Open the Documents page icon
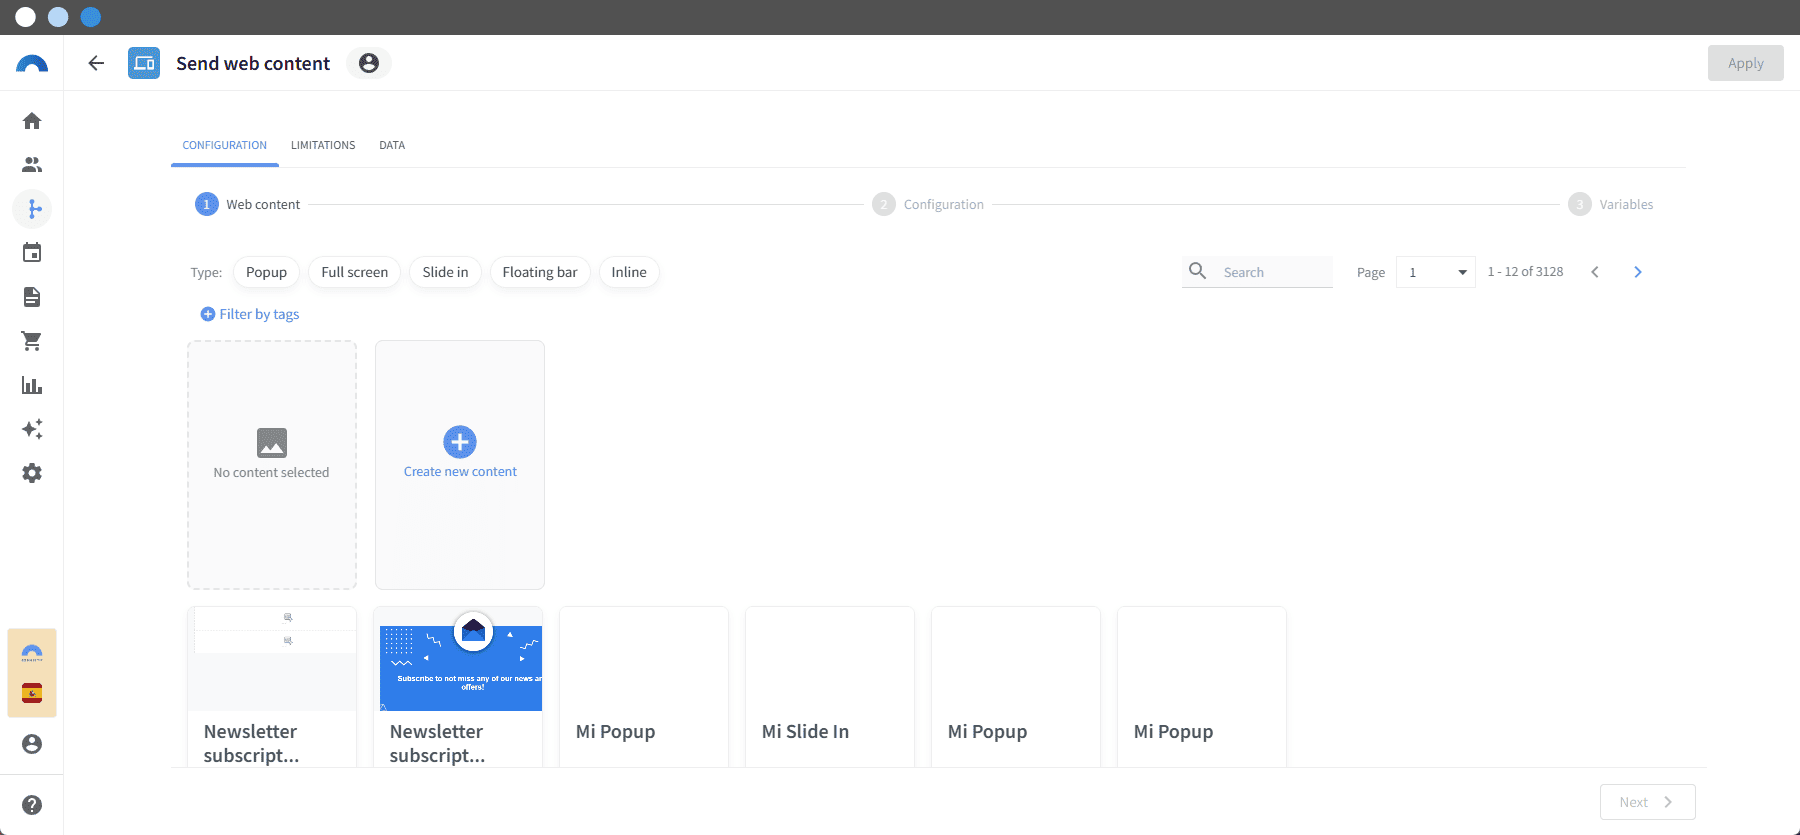The width and height of the screenshot is (1800, 835). [x=32, y=297]
